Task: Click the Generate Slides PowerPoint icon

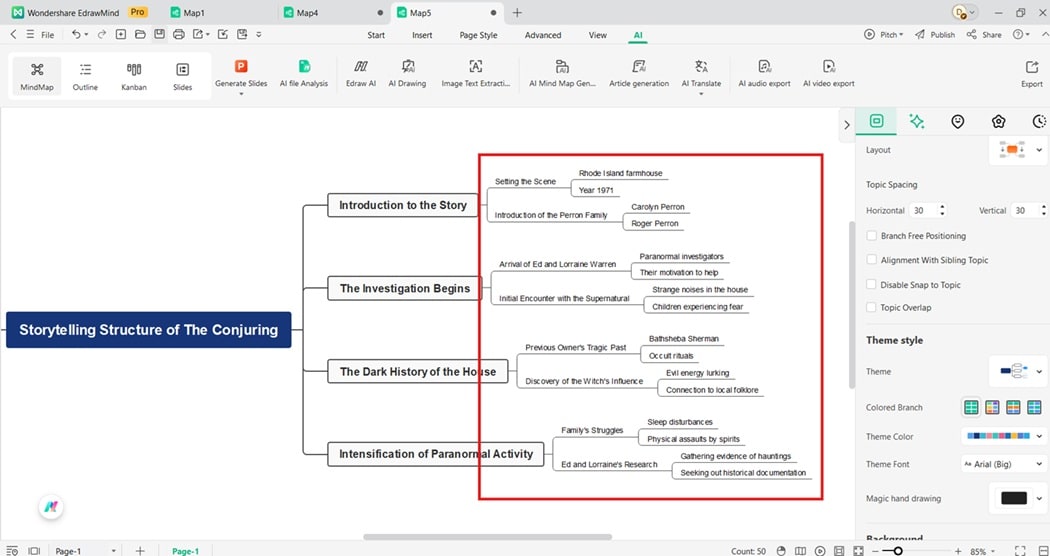Action: pos(241,66)
